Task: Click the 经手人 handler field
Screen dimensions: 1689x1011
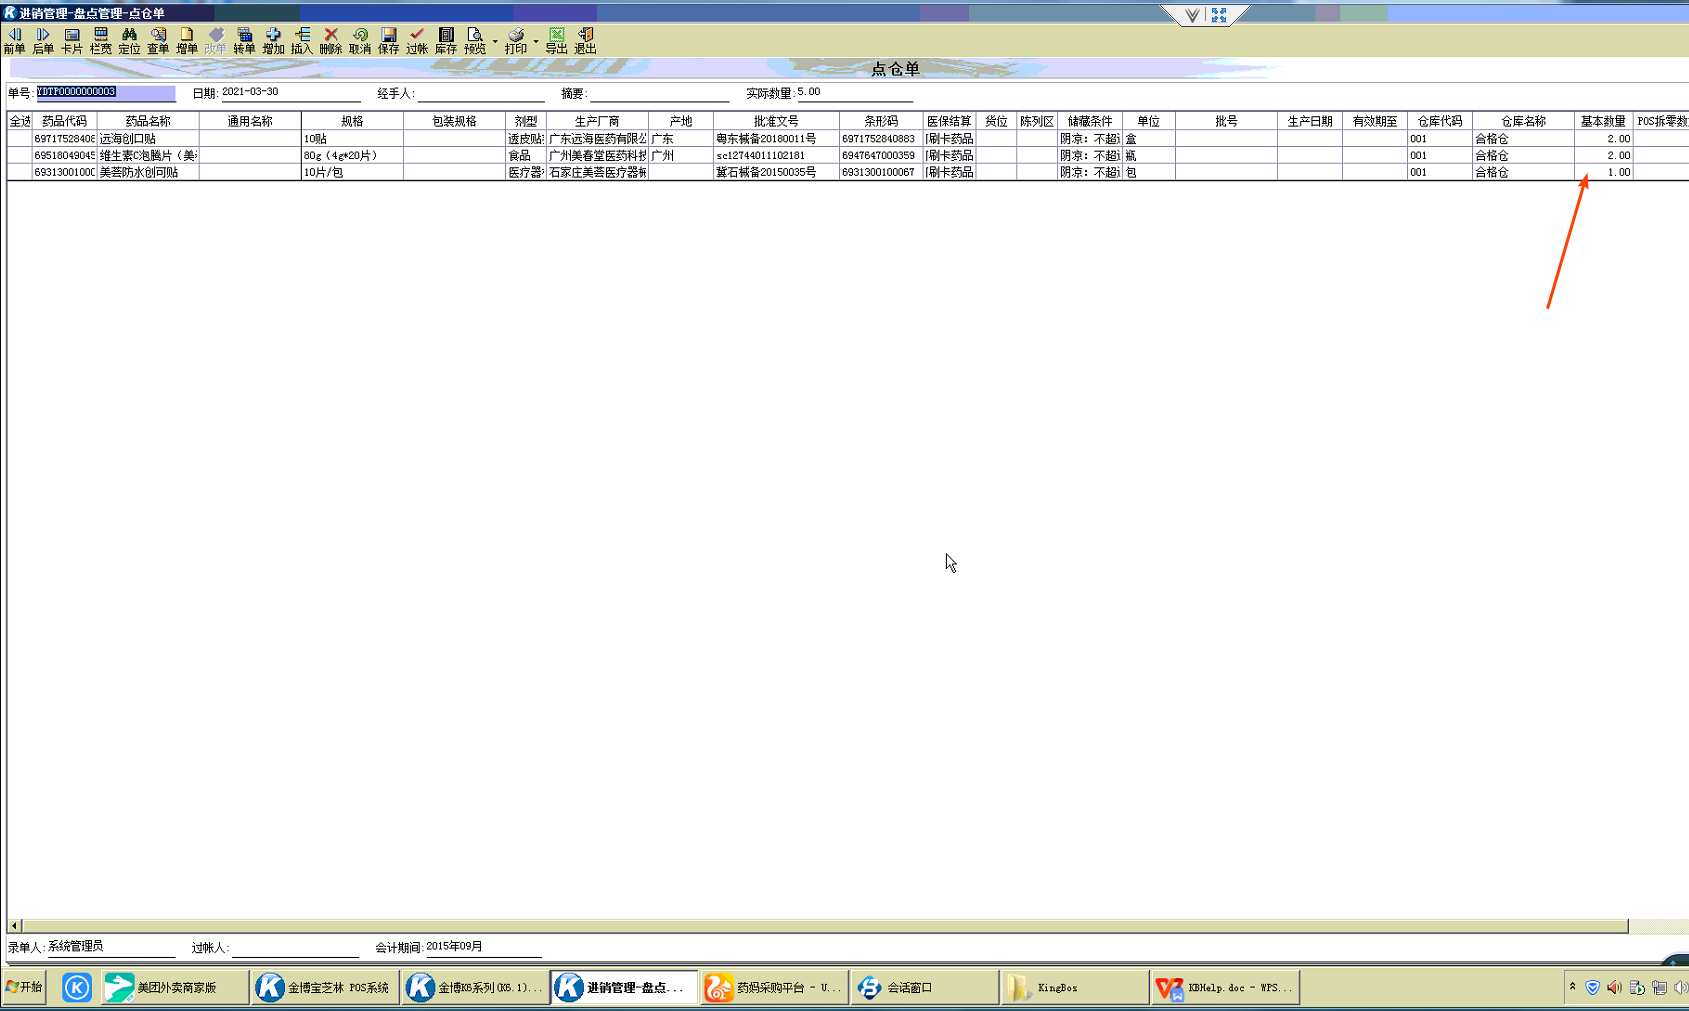Action: click(x=481, y=93)
